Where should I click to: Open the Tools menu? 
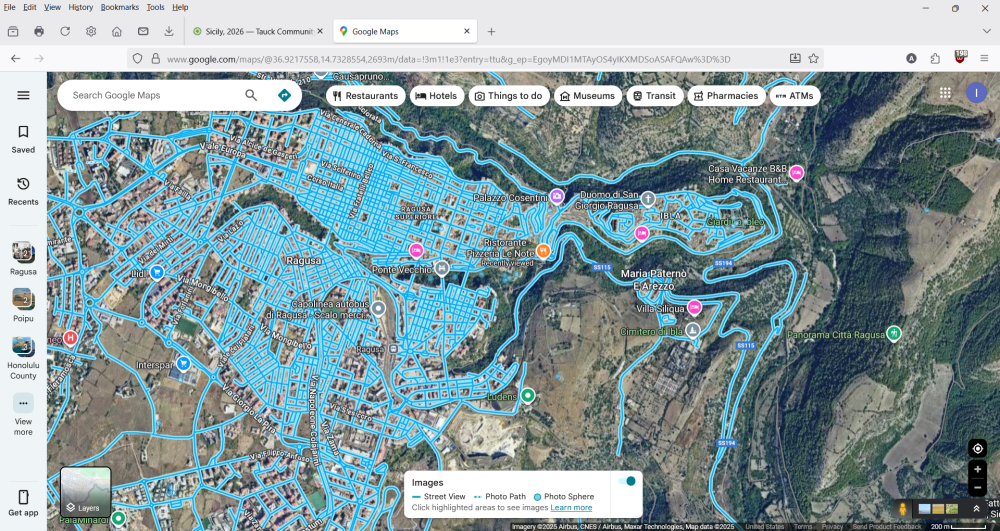point(155,7)
